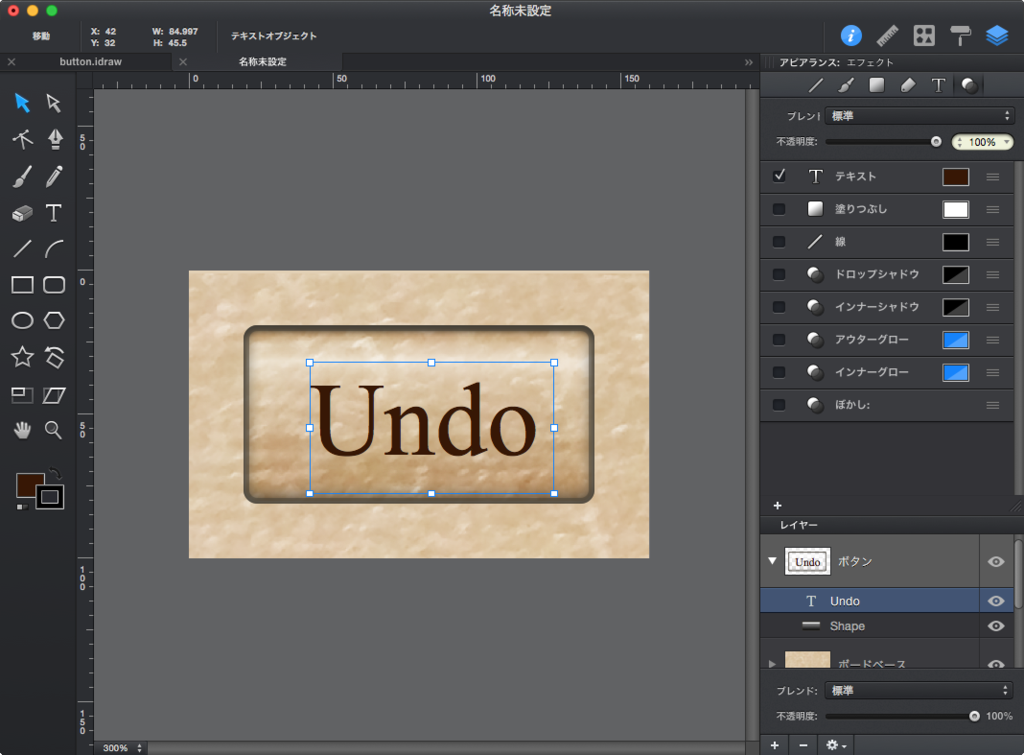Open the layer ブレンド mode dropdown

920,690
